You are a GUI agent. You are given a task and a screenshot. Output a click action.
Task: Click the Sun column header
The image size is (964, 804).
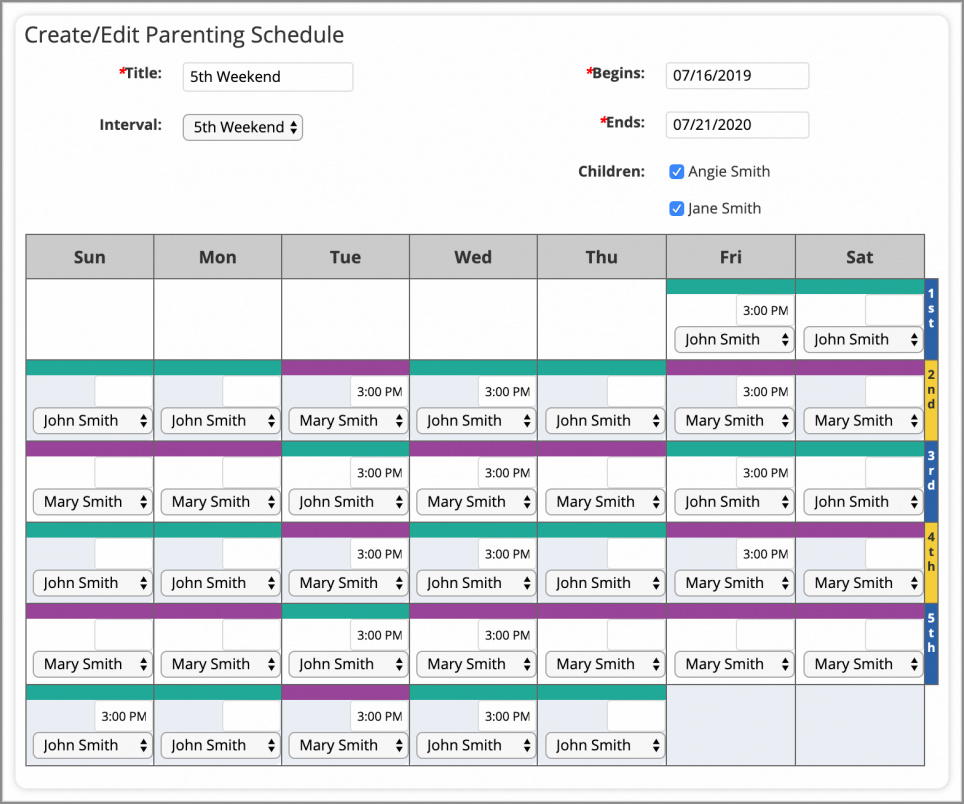coord(90,257)
